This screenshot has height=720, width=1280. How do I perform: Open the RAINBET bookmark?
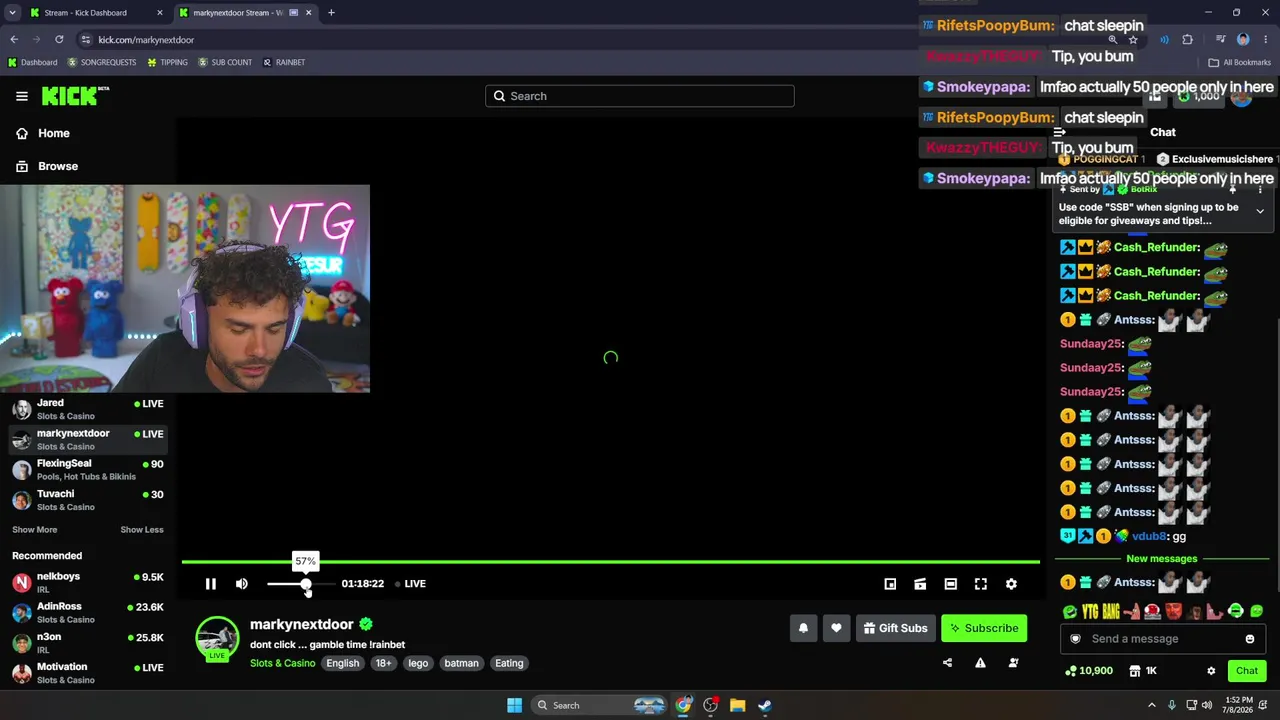(284, 62)
